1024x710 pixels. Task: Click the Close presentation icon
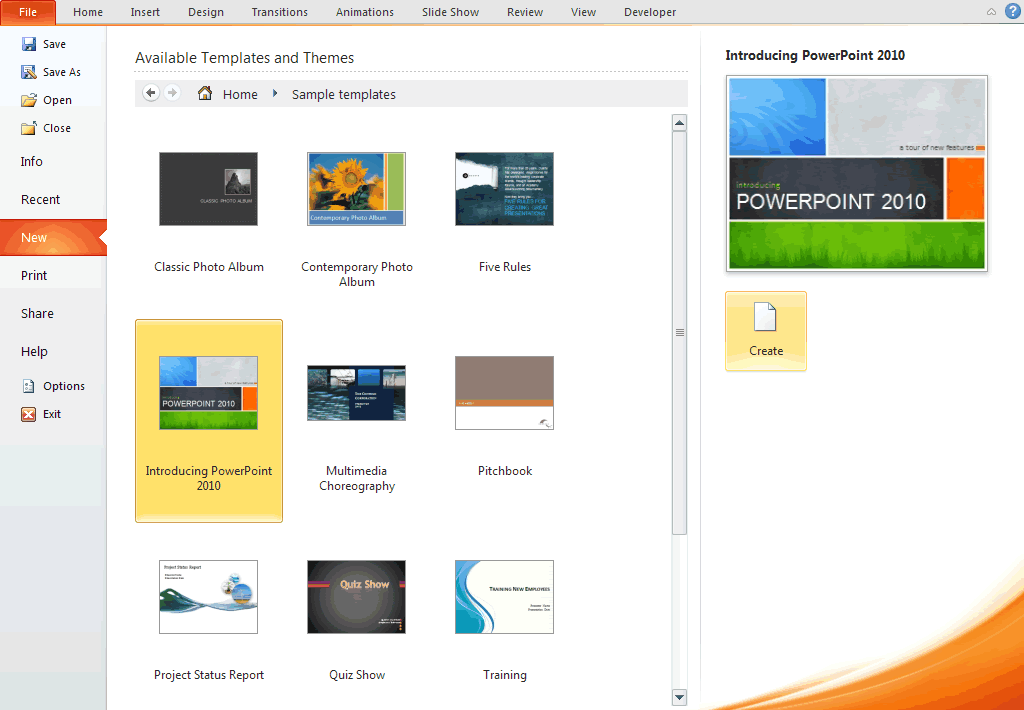tap(28, 128)
